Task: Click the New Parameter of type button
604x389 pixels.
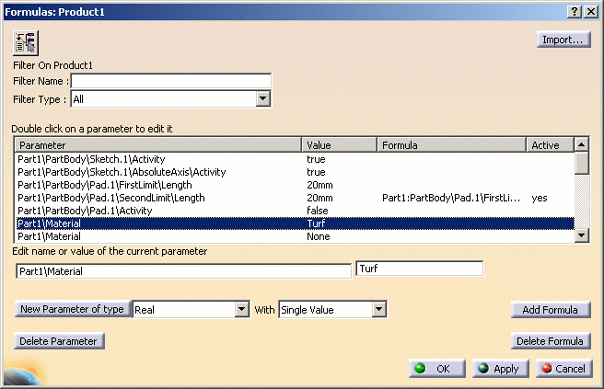Action: coord(72,309)
